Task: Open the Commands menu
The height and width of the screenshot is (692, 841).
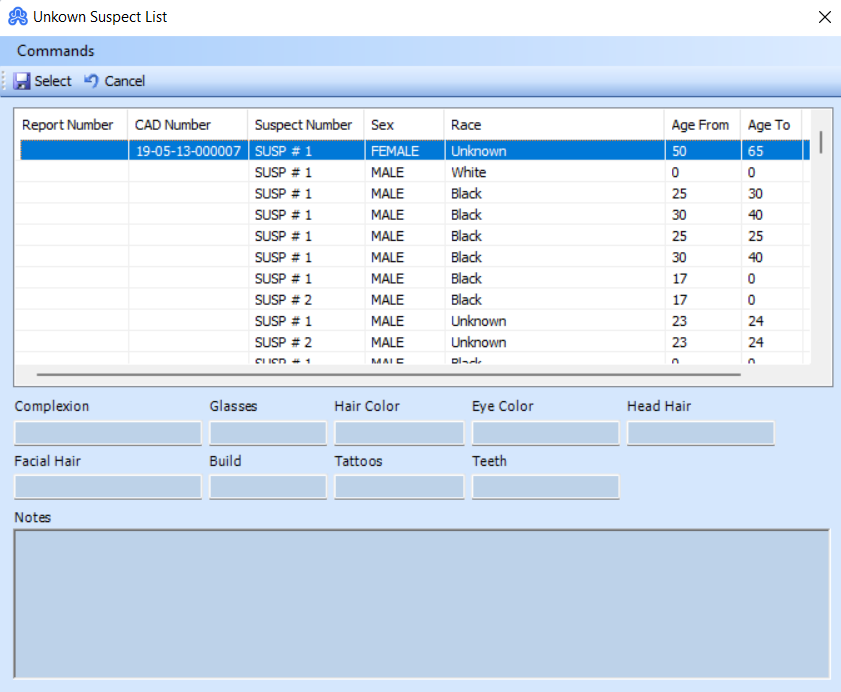Action: coord(55,50)
